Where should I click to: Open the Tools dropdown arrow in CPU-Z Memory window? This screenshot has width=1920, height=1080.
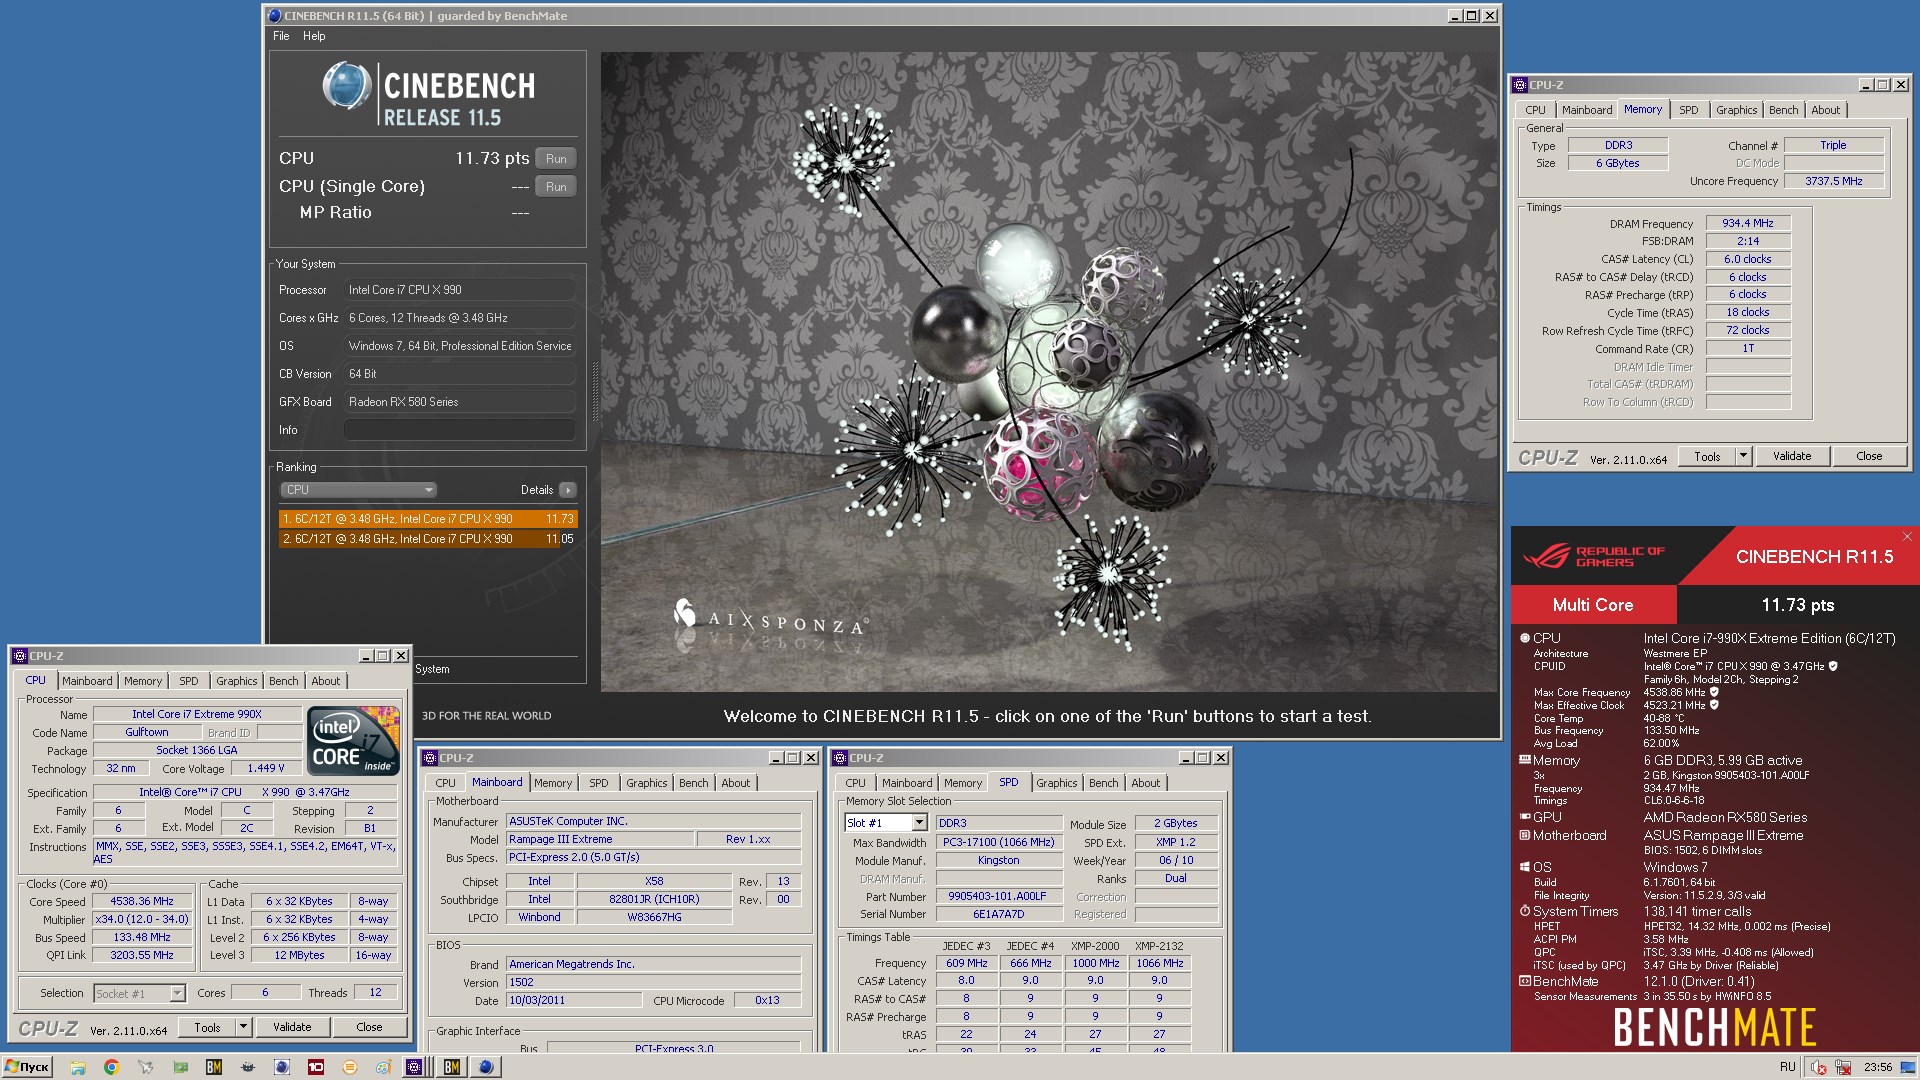click(1743, 456)
